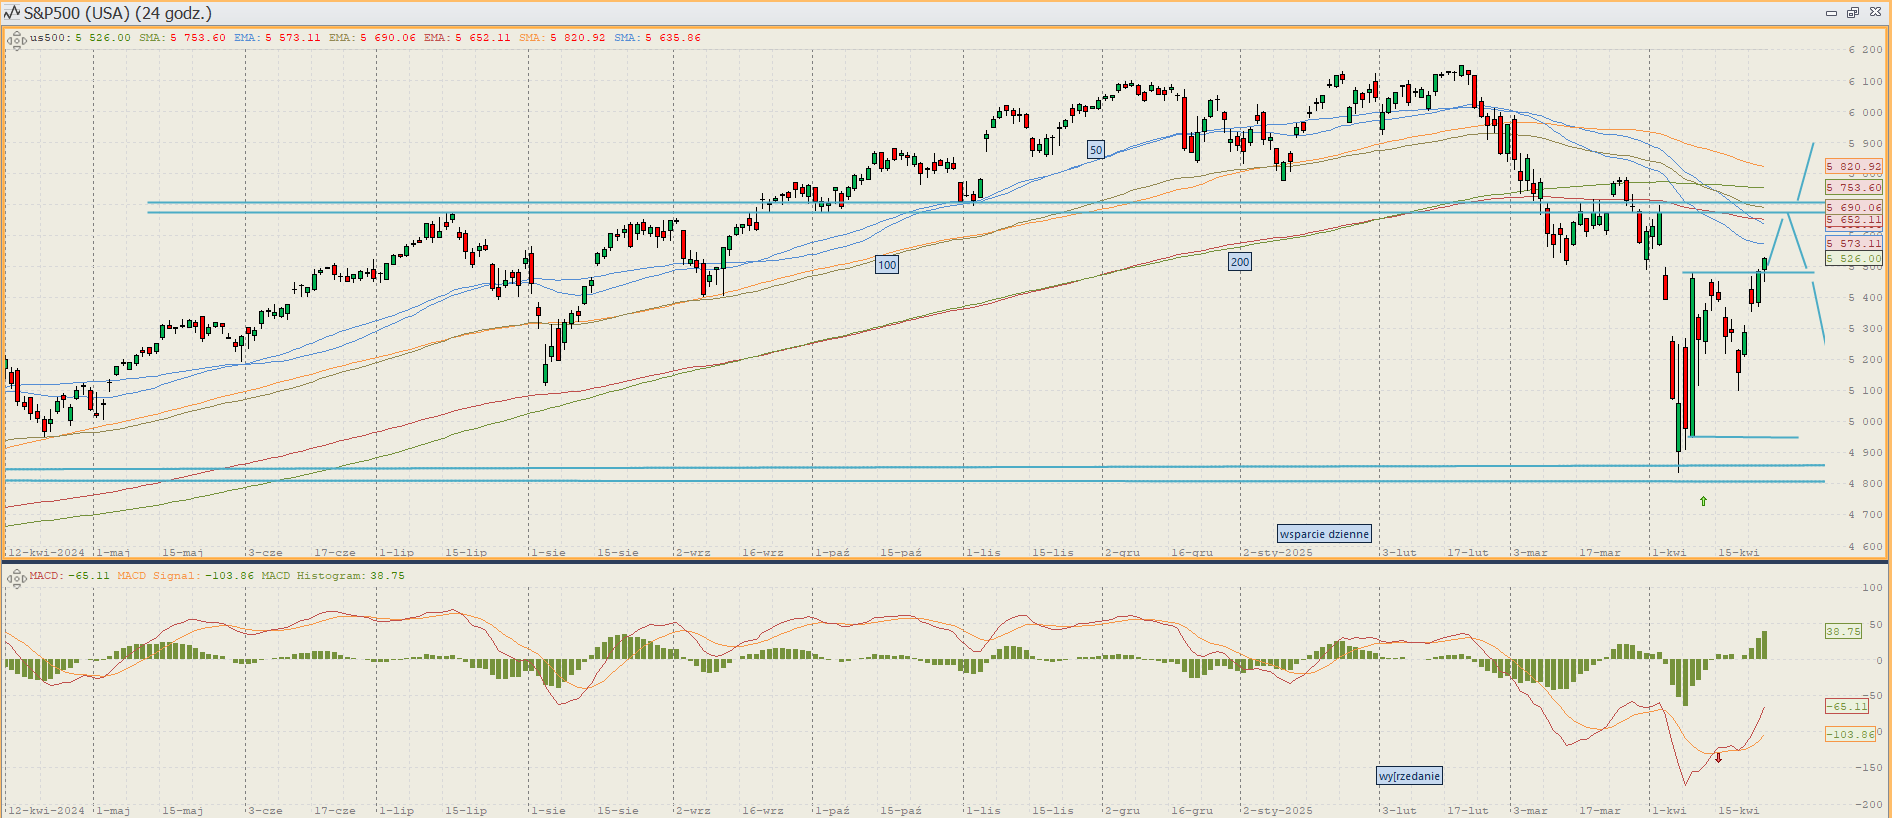Minimize the S&P500 chart window
This screenshot has width=1892, height=818.
click(x=1831, y=13)
